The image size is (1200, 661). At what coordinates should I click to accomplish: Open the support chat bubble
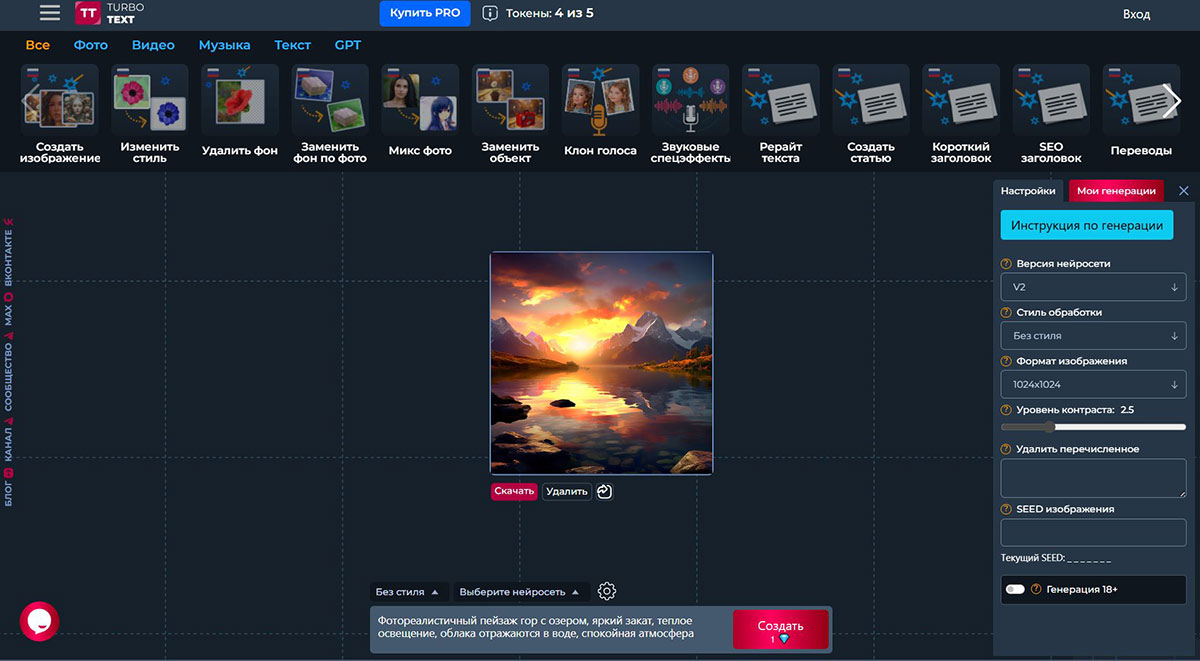(x=39, y=621)
